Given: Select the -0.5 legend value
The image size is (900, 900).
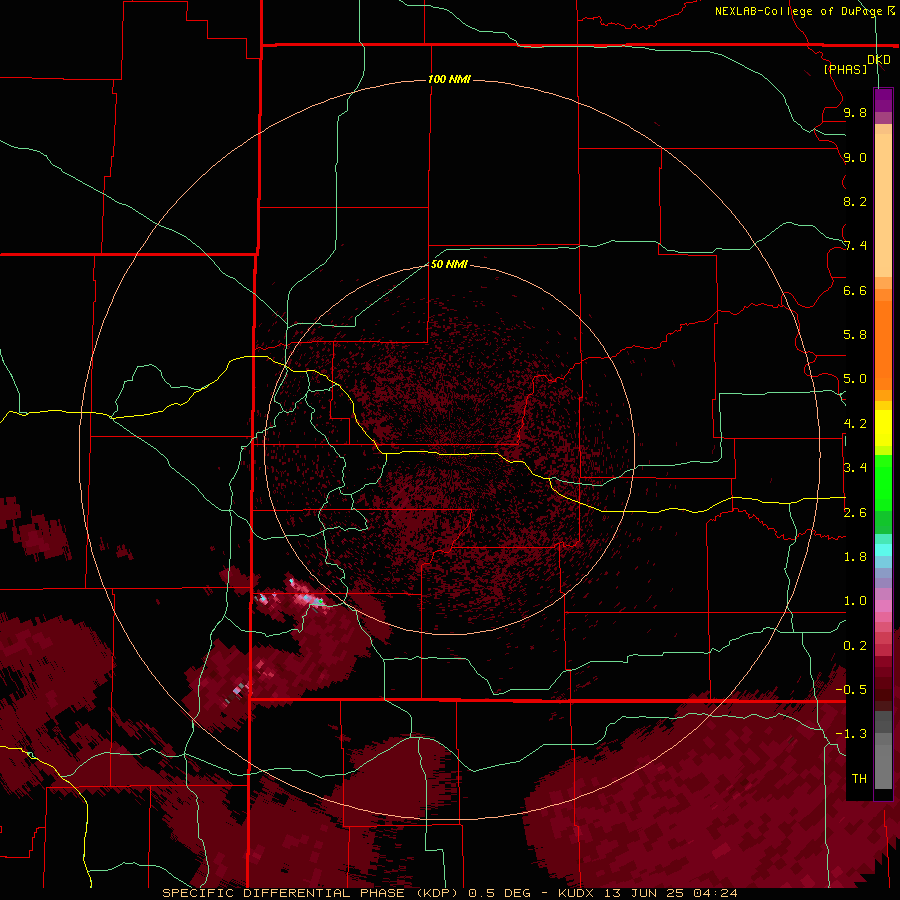Looking at the screenshot, I should point(851,690).
